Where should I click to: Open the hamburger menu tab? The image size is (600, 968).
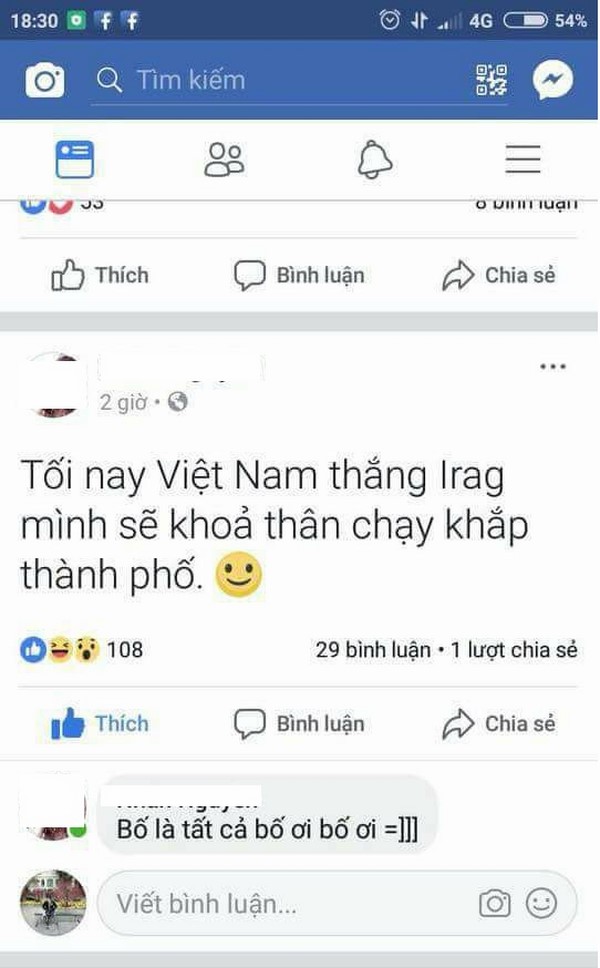pos(523,159)
